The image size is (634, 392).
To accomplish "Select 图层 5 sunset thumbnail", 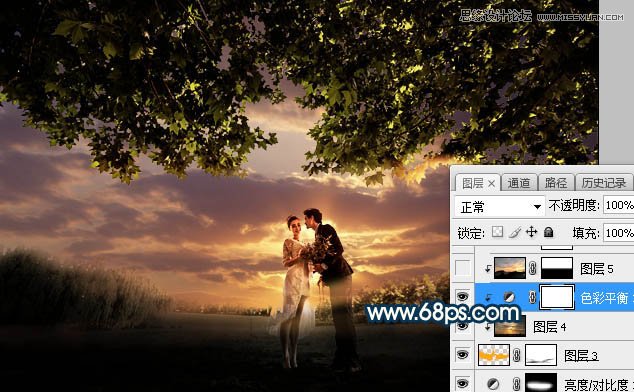I will click(510, 268).
